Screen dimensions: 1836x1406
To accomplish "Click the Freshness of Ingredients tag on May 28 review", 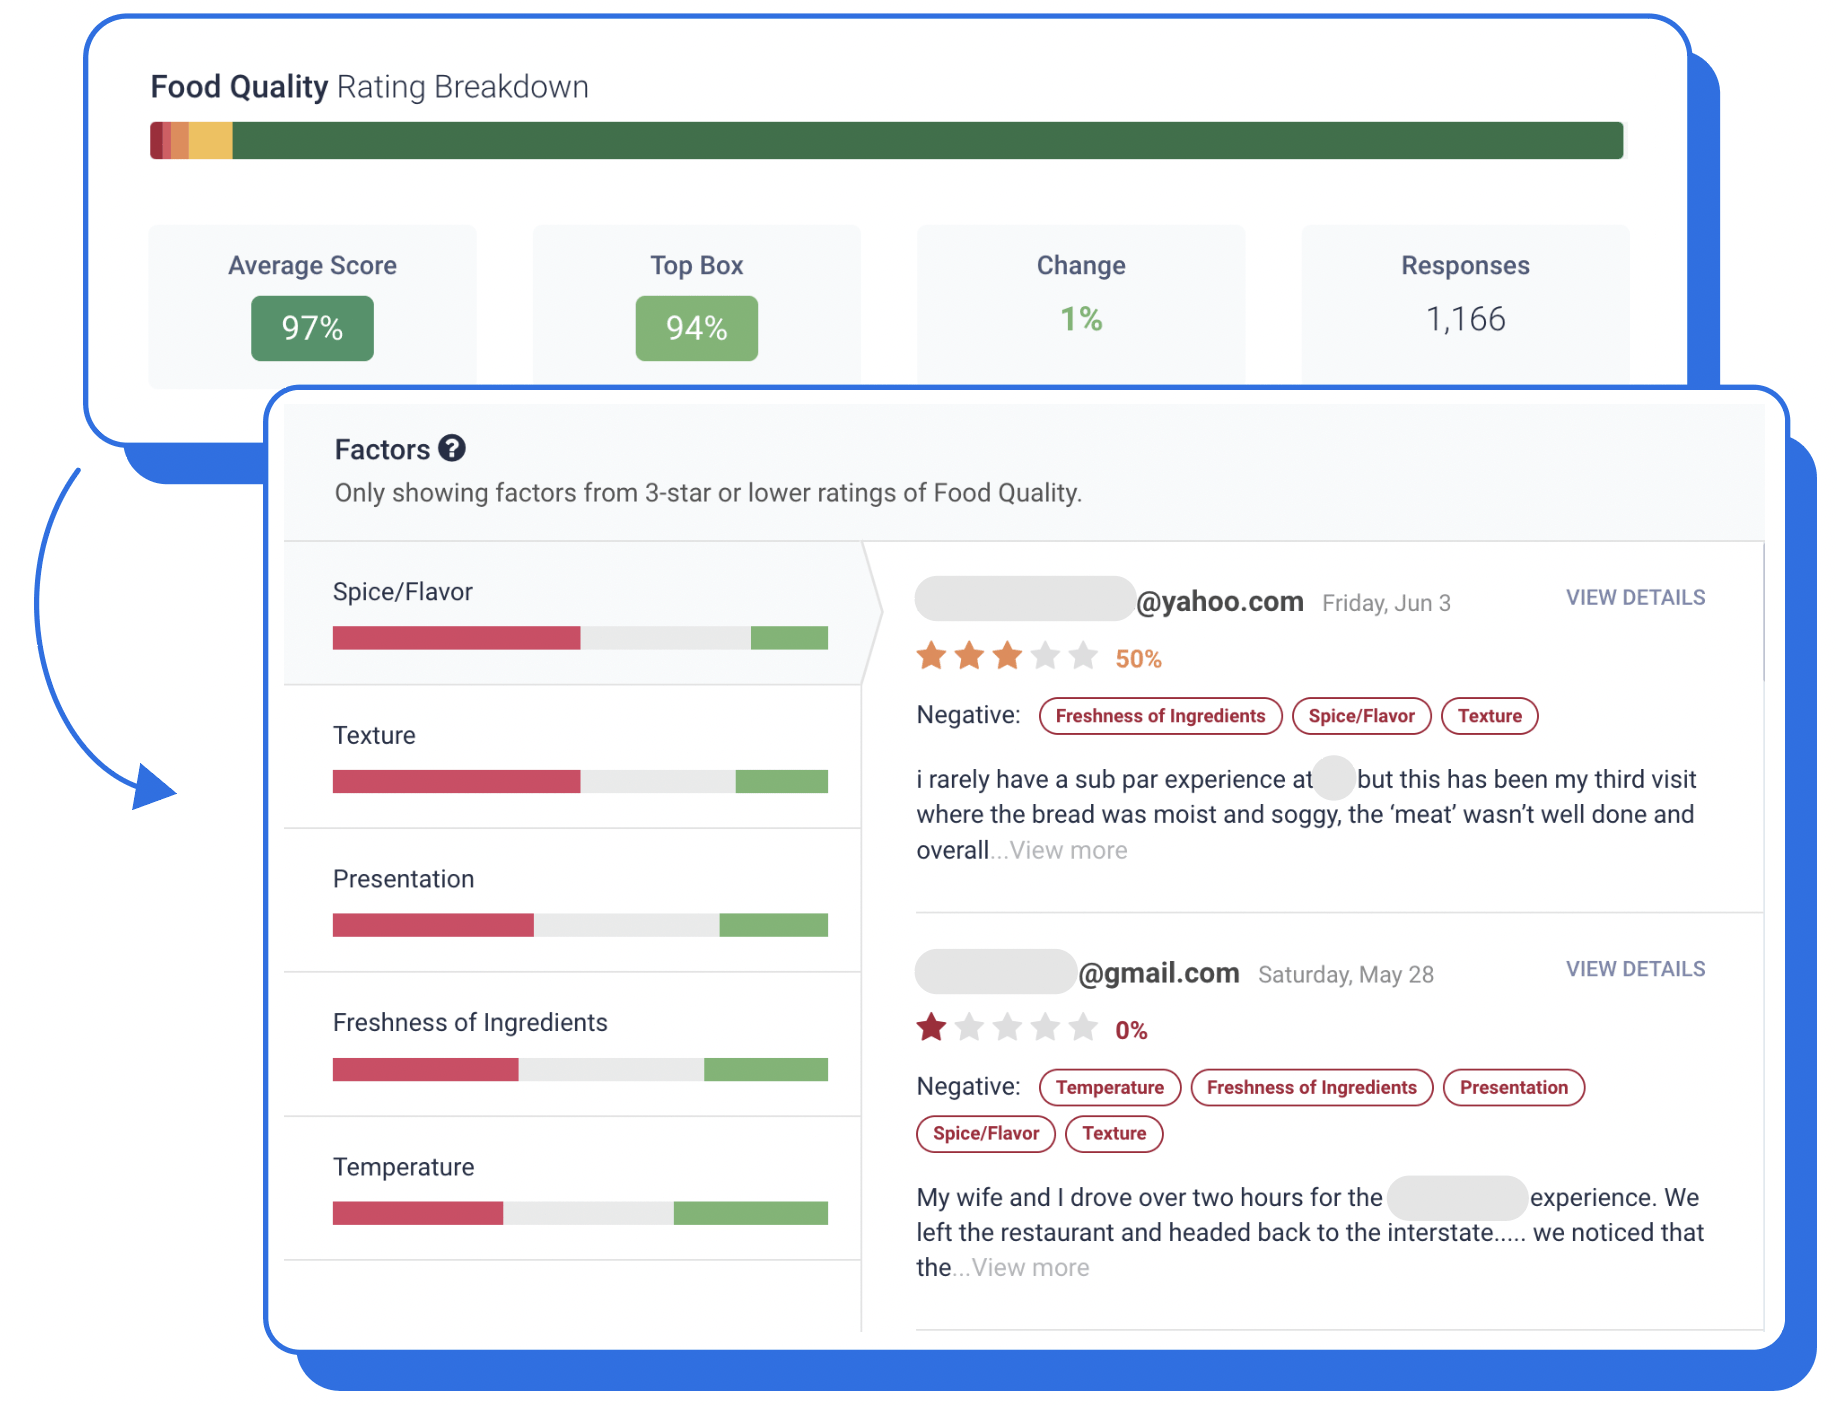I will [x=1311, y=1087].
